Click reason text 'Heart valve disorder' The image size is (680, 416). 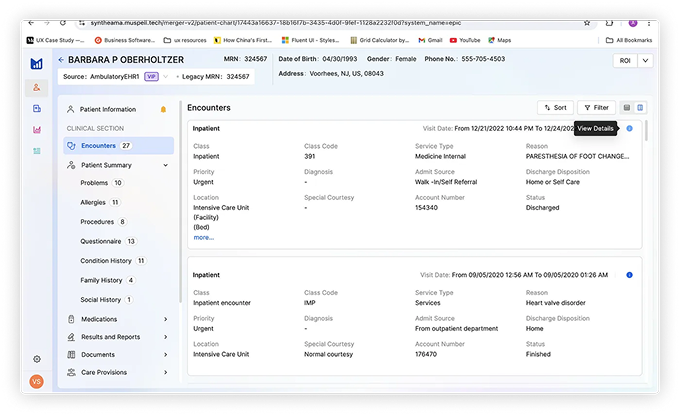(x=556, y=303)
